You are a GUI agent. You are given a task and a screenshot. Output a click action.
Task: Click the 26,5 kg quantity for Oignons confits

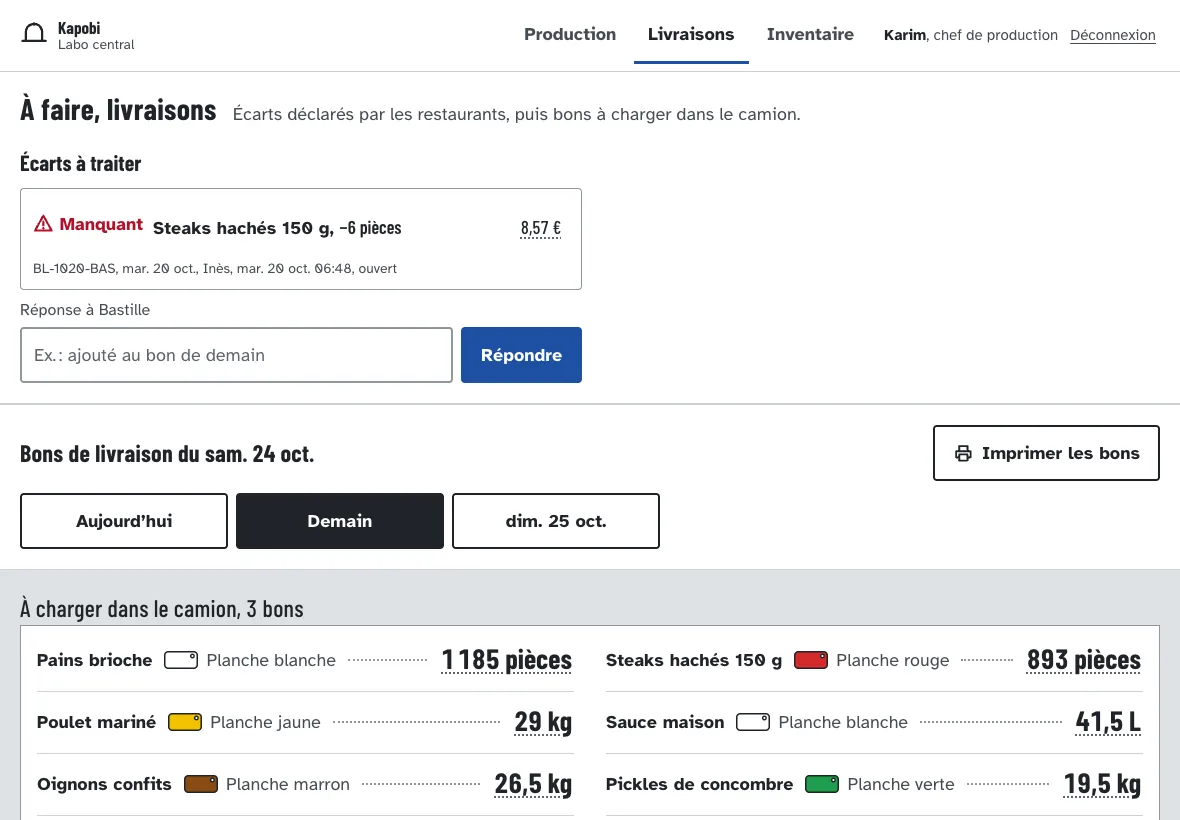[533, 784]
